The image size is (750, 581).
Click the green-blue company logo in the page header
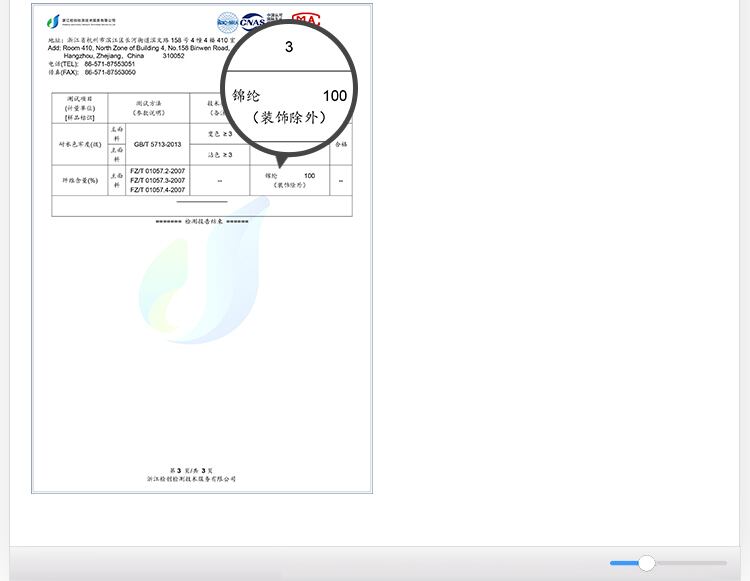tap(53, 22)
